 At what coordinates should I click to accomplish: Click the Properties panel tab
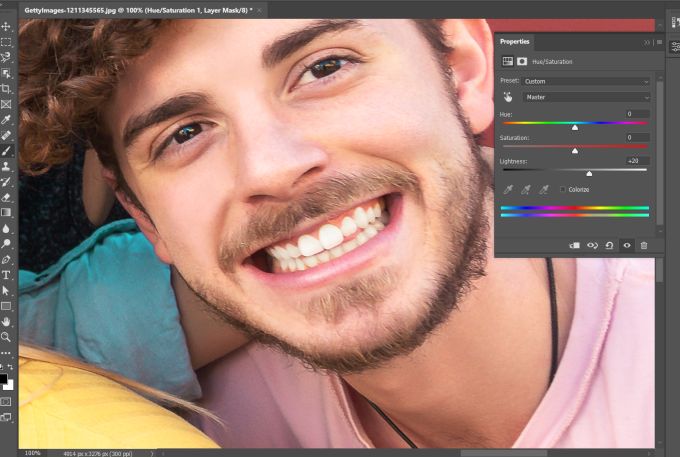pyautogui.click(x=515, y=42)
